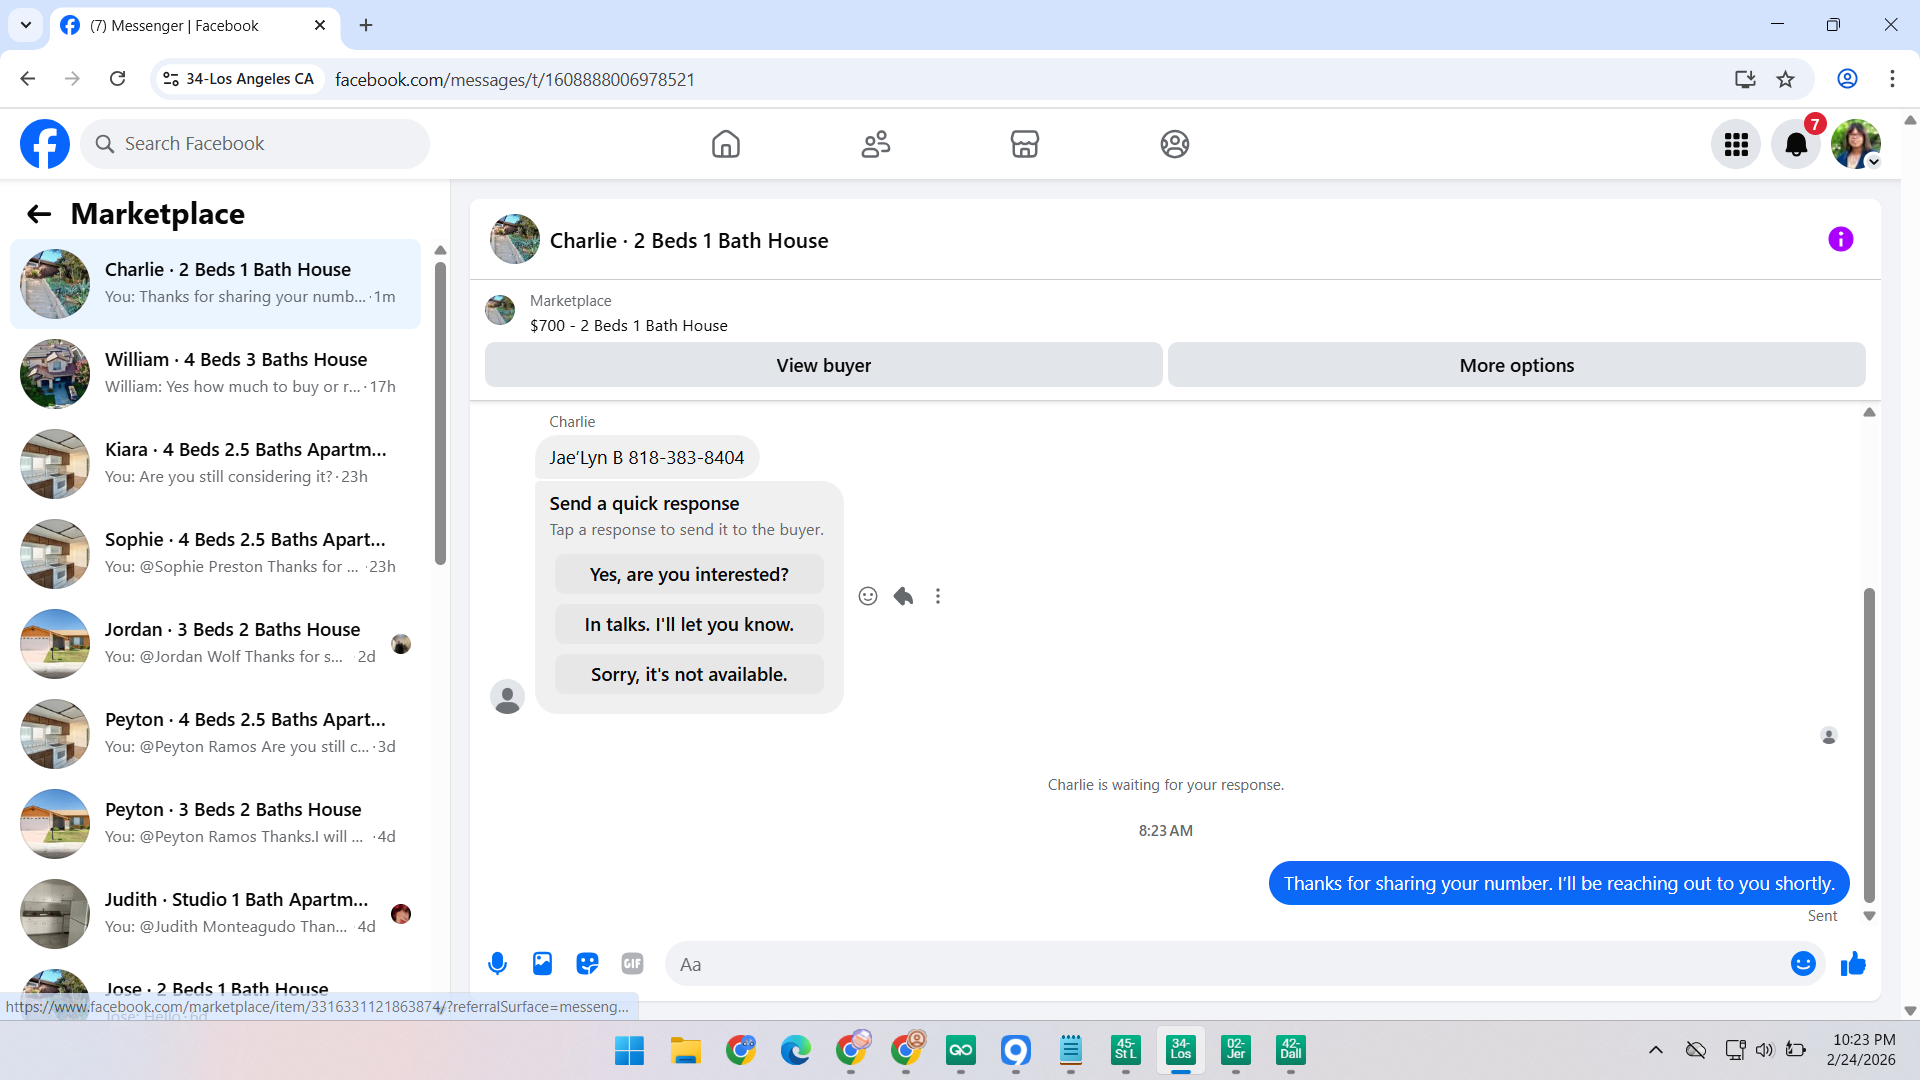Click the More options button

pos(1516,366)
